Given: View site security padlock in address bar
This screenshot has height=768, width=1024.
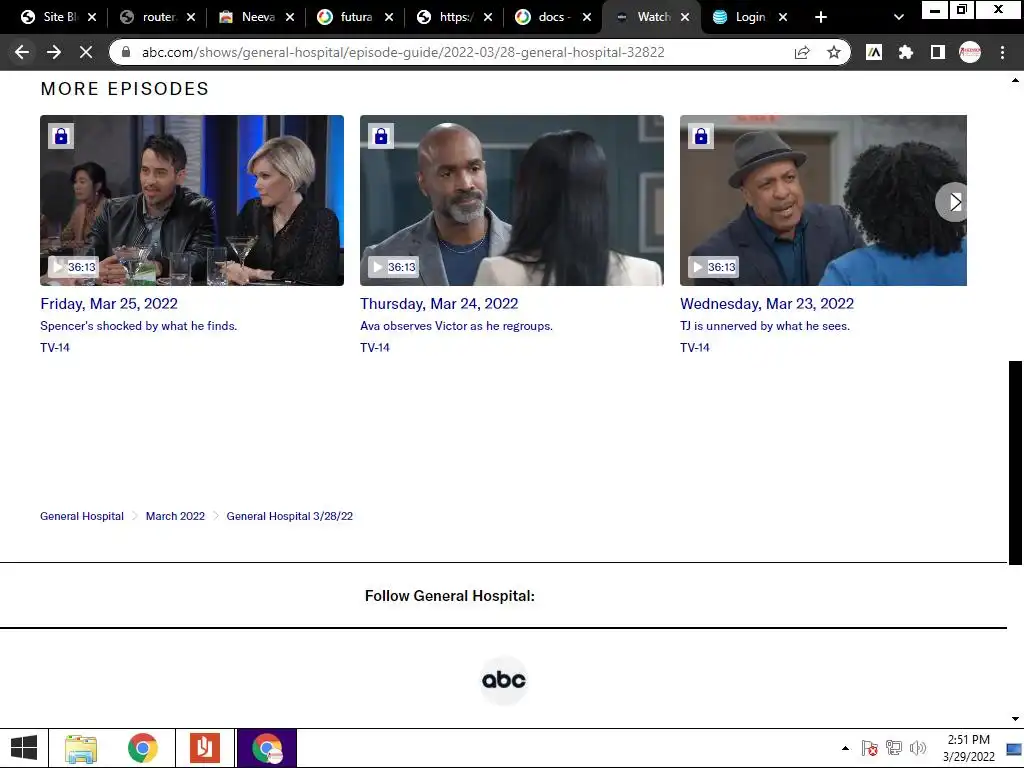Looking at the screenshot, I should point(127,52).
